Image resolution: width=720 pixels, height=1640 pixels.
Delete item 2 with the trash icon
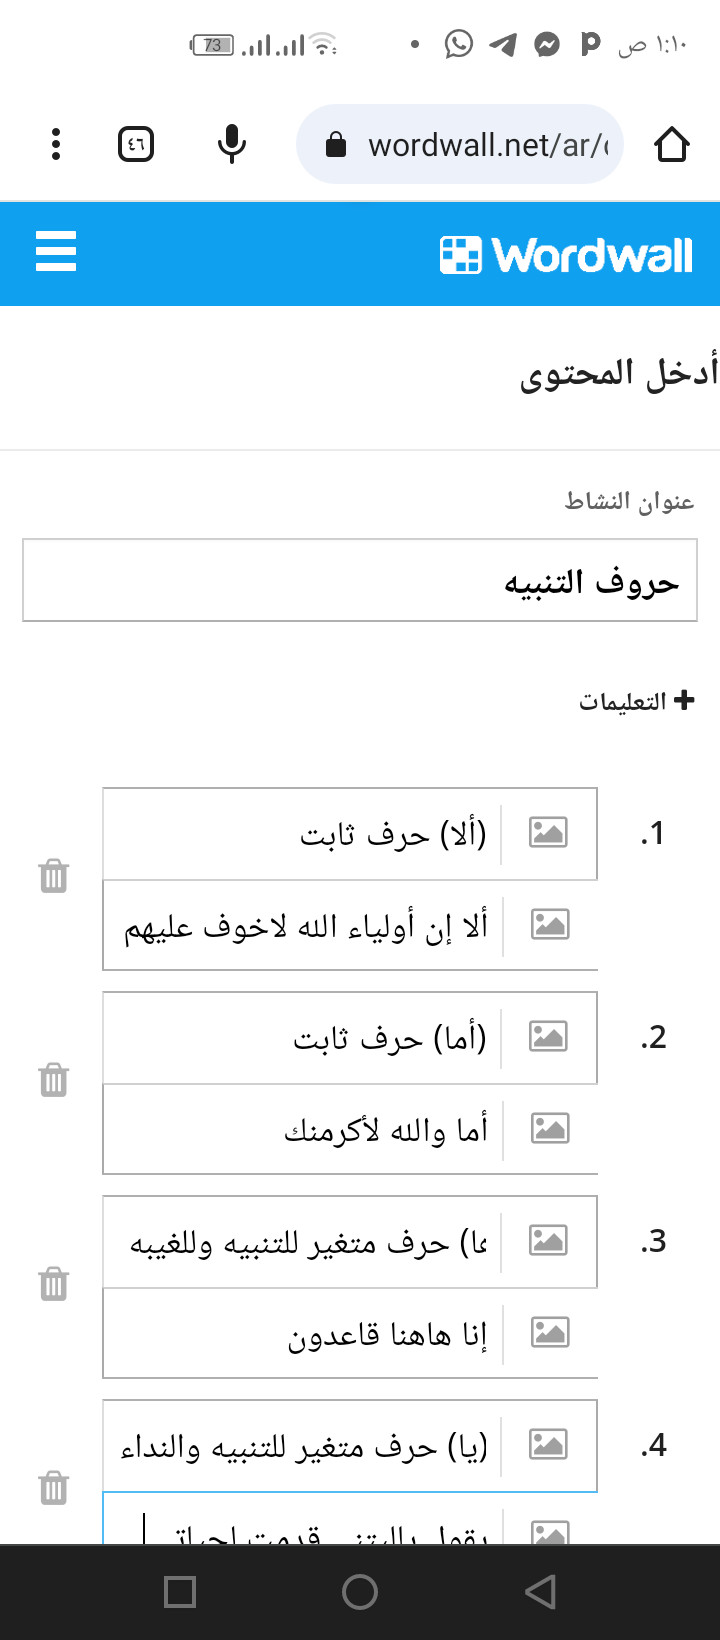[53, 1080]
